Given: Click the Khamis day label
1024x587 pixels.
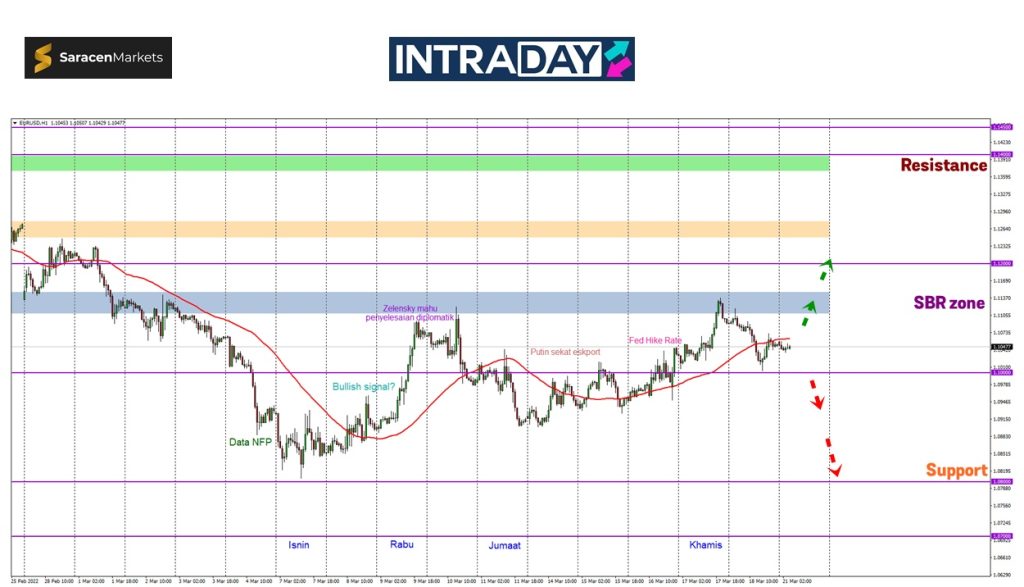Looking at the screenshot, I should (705, 545).
